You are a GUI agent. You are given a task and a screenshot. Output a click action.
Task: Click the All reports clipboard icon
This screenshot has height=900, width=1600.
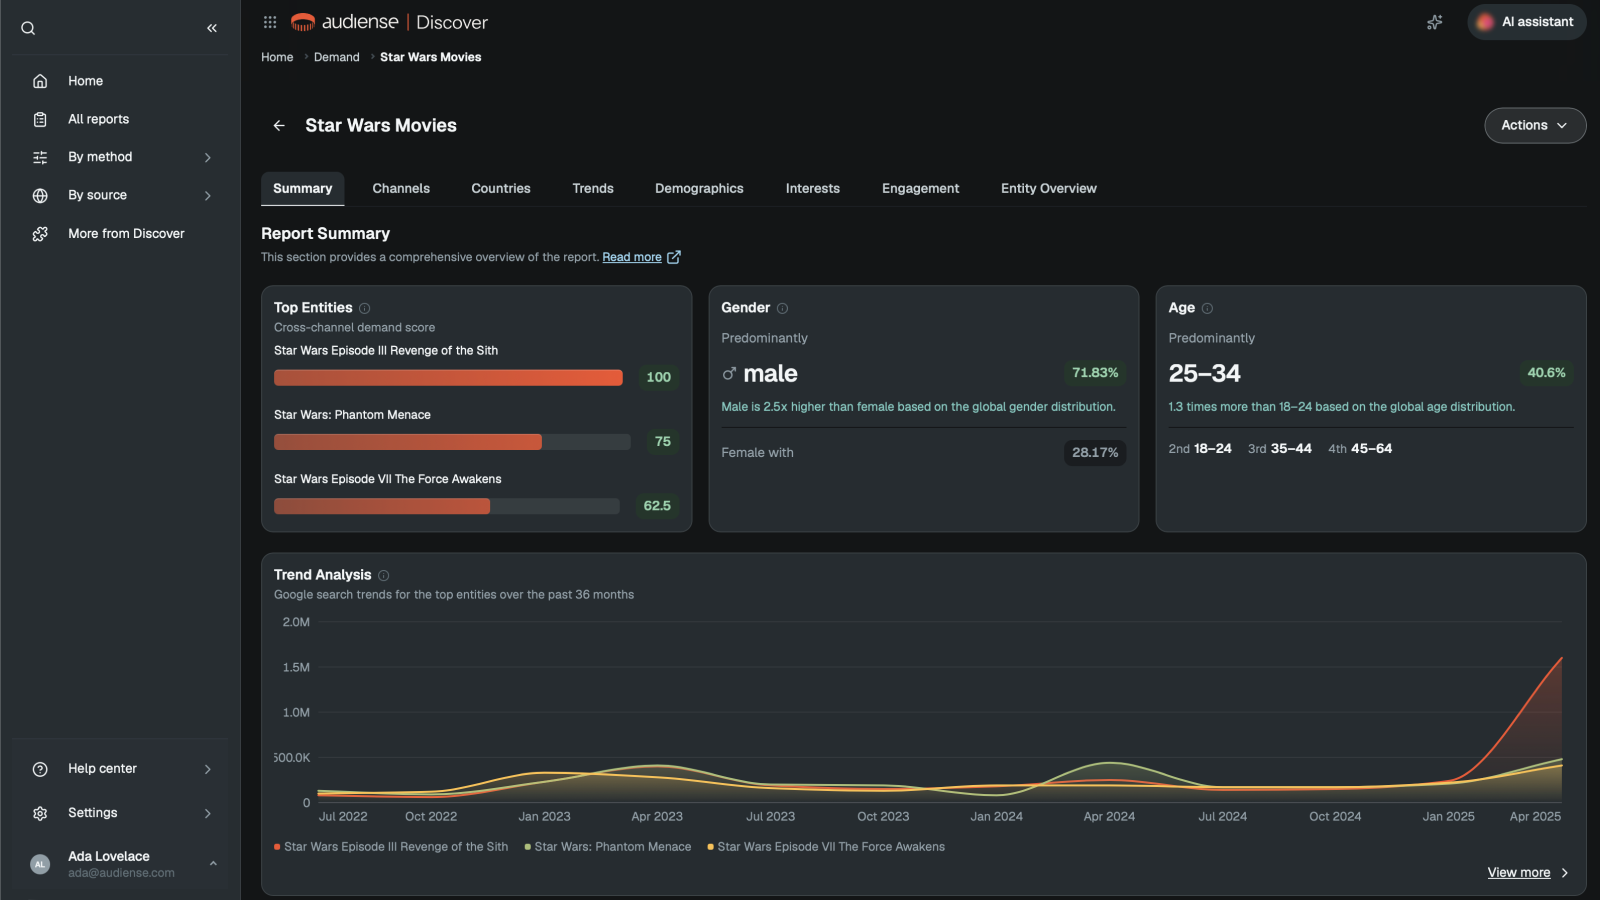point(40,119)
